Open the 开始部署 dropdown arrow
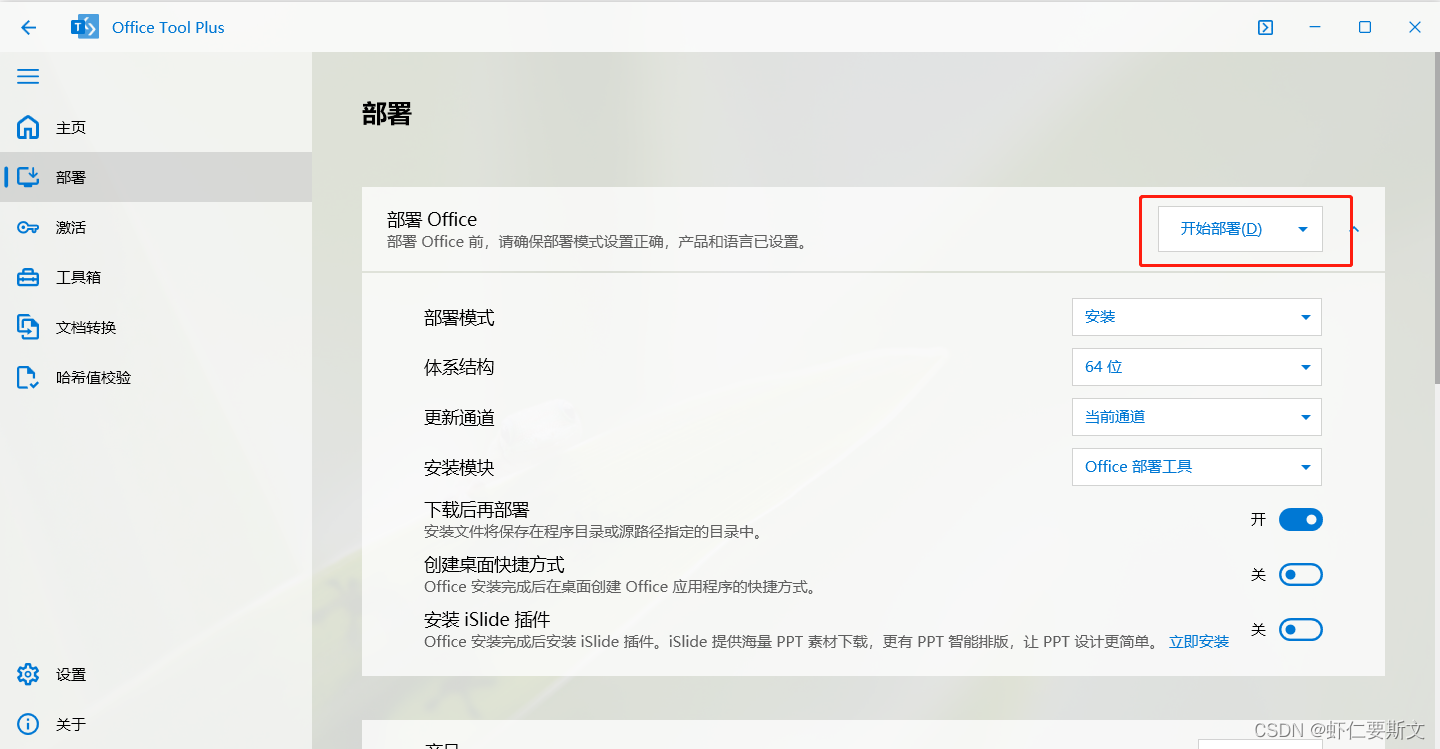The height and width of the screenshot is (749, 1440). click(x=1303, y=229)
